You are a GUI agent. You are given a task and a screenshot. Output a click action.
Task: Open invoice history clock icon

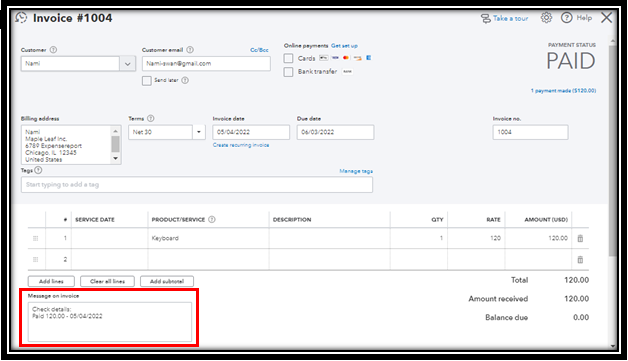[x=21, y=18]
